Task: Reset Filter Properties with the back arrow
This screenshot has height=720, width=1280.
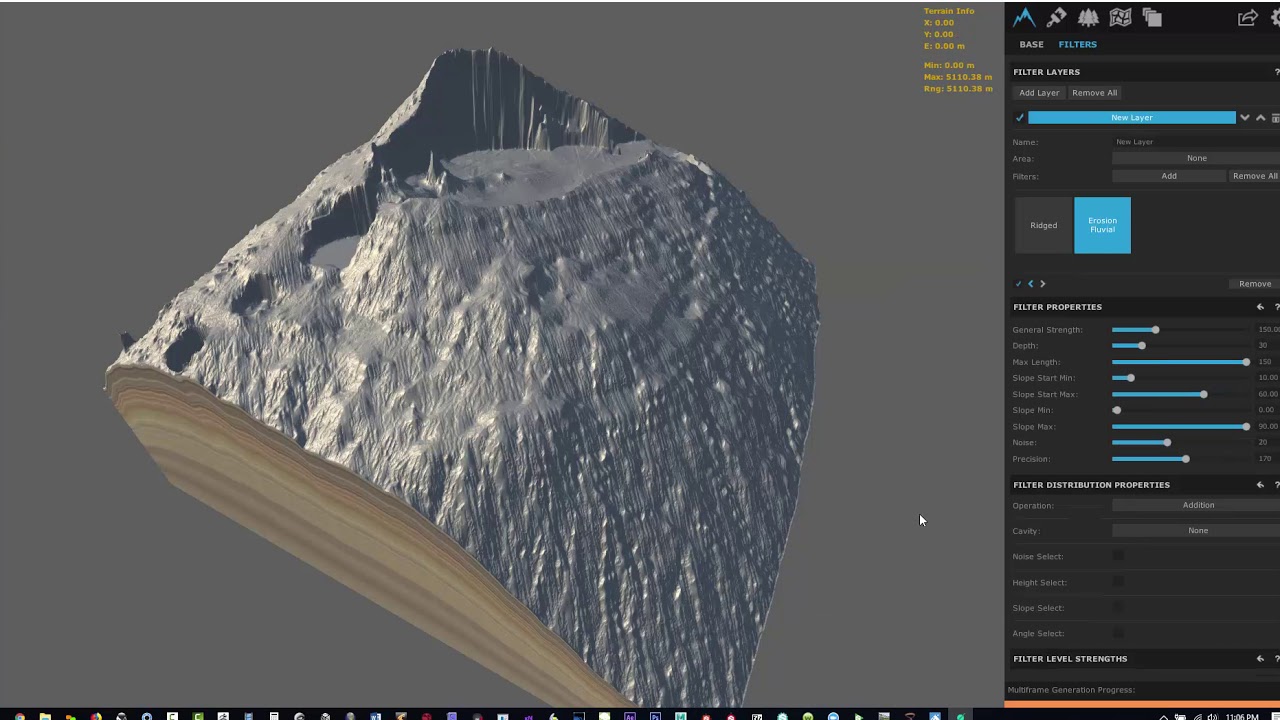Action: coord(1260,307)
